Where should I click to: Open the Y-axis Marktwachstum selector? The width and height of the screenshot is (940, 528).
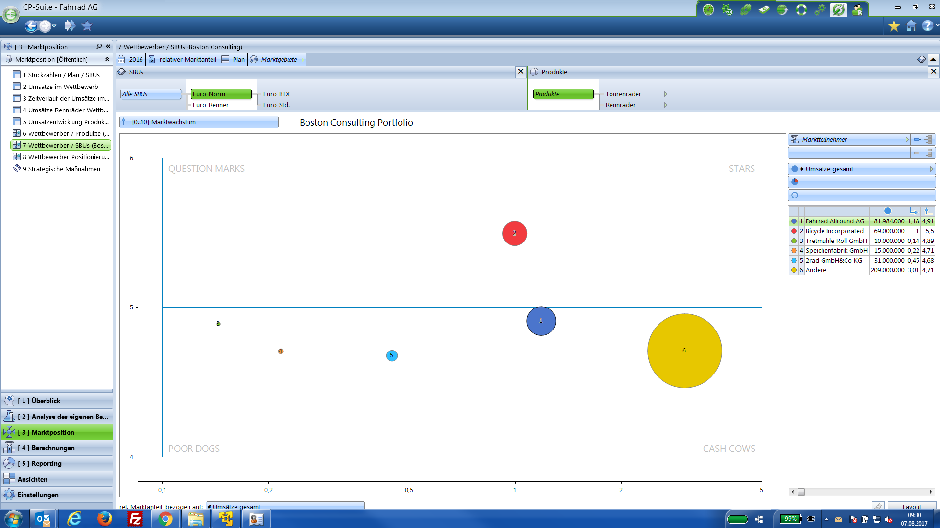(x=198, y=122)
